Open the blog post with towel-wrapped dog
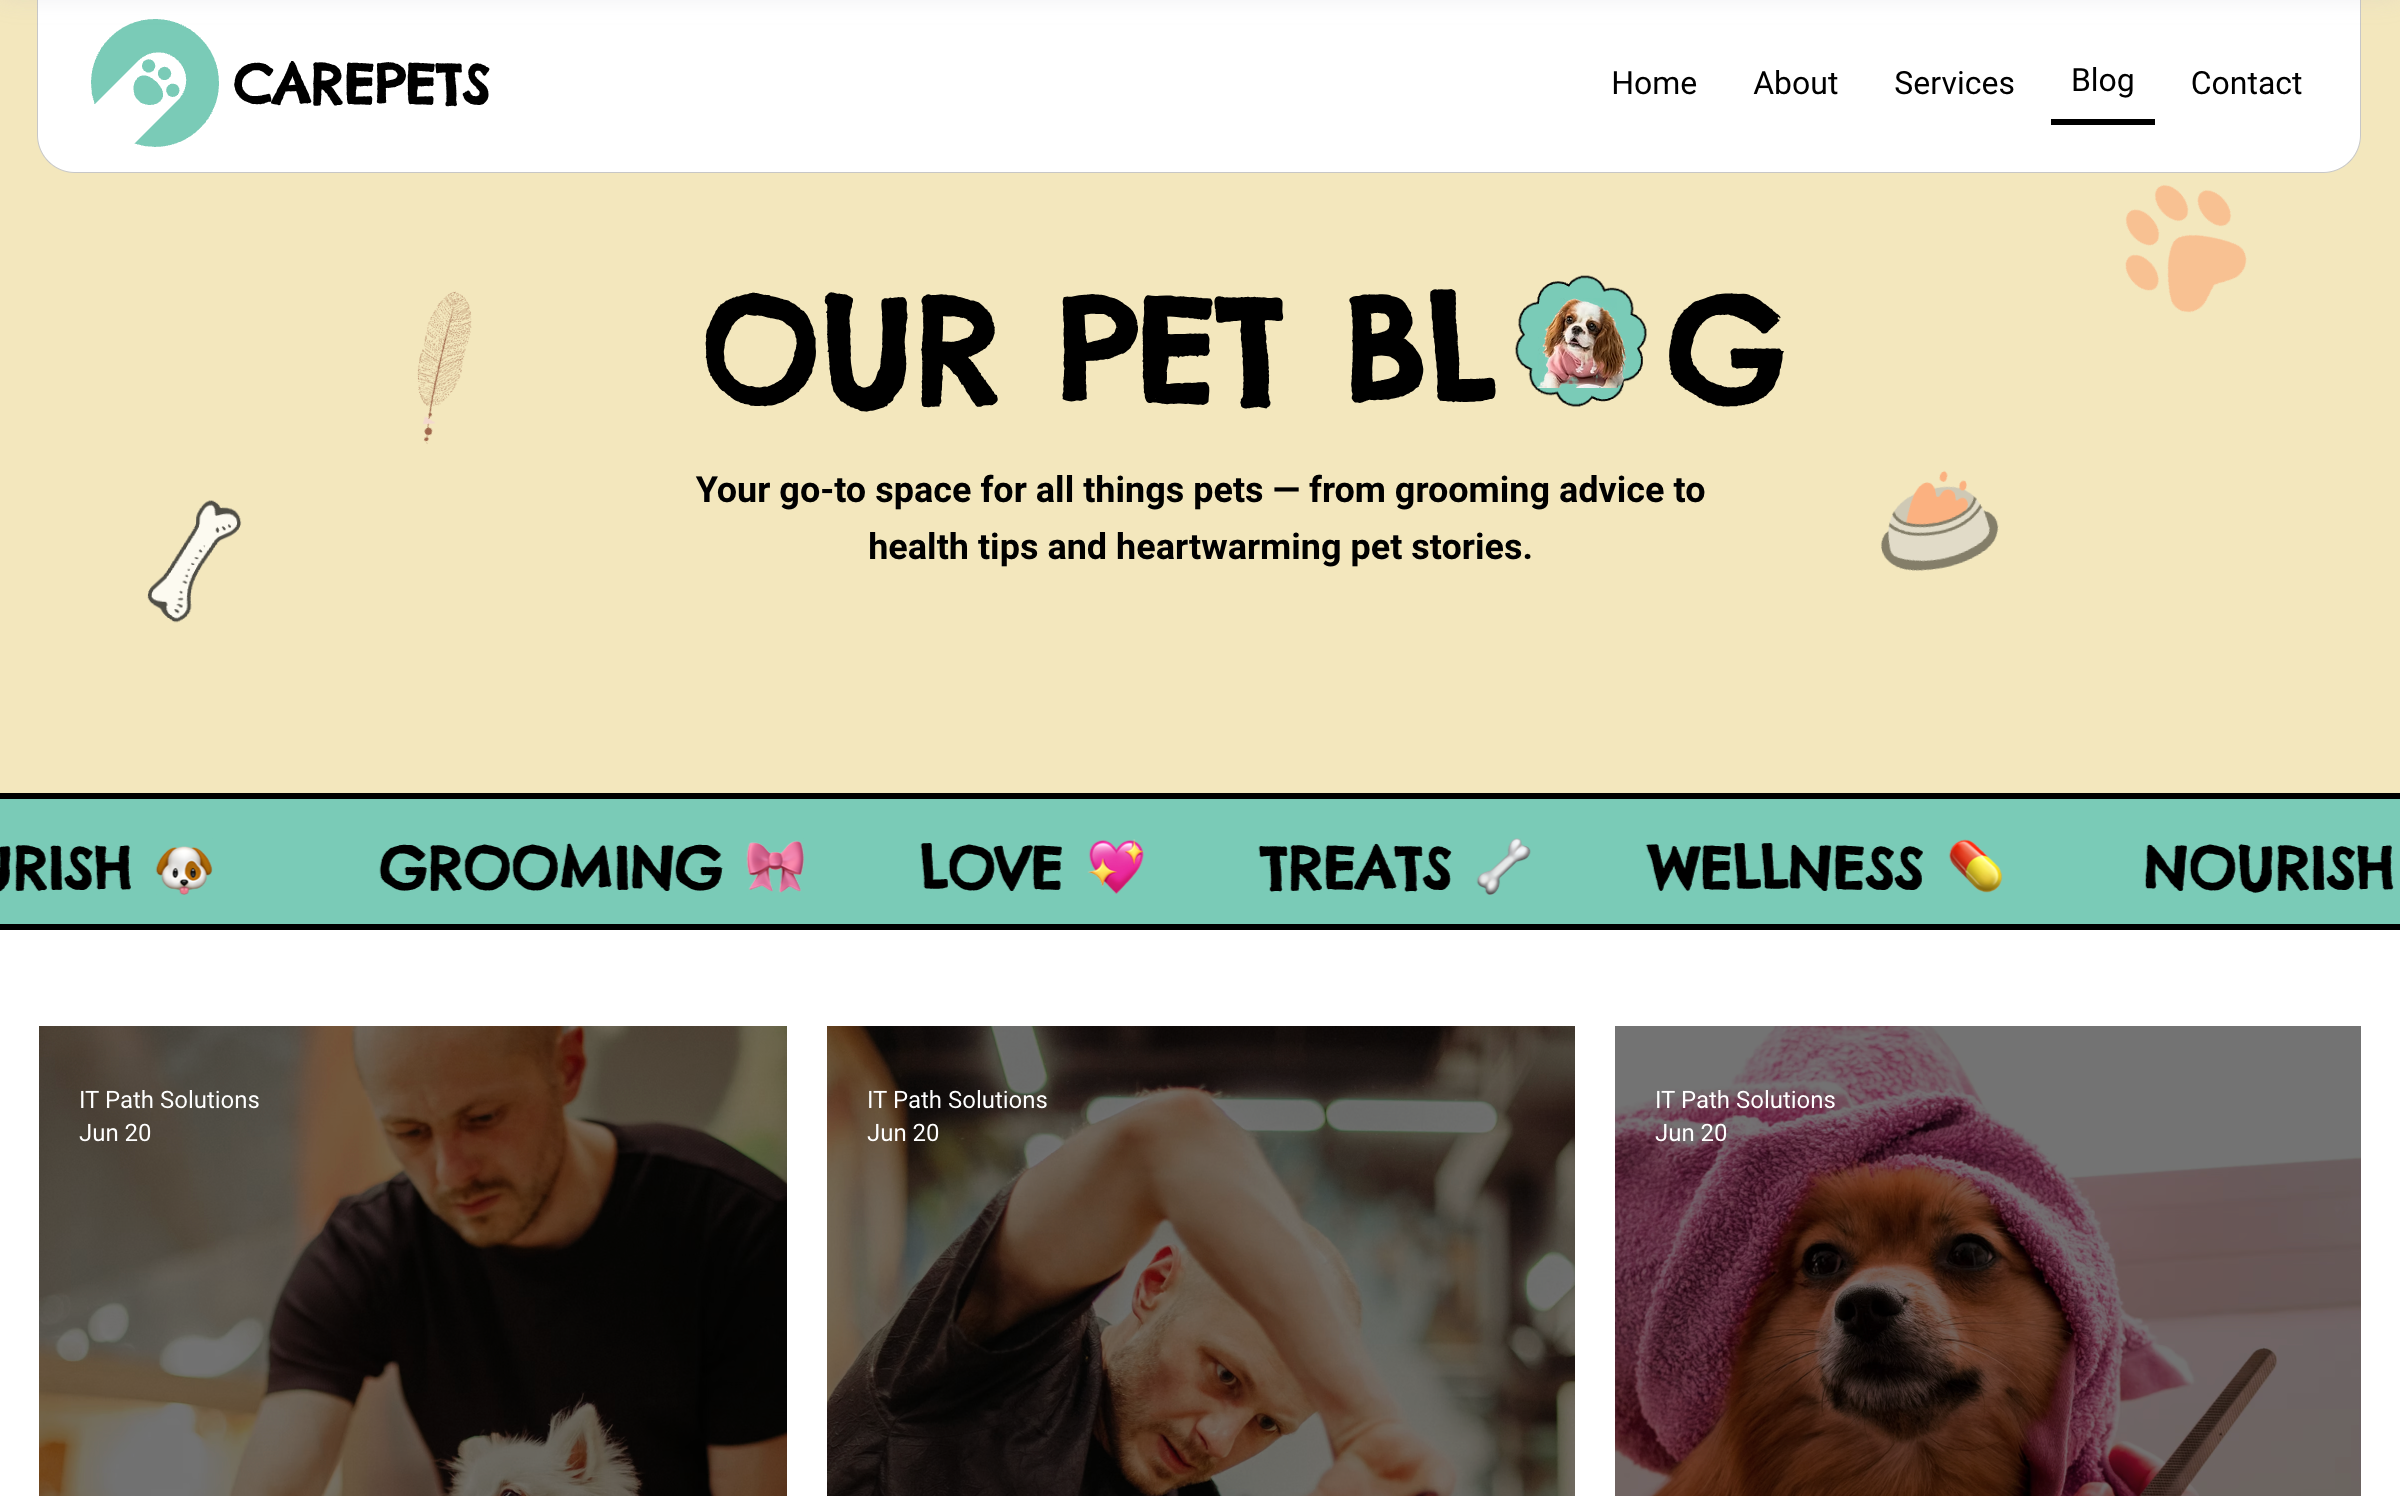This screenshot has width=2400, height=1496. [x=1988, y=1260]
